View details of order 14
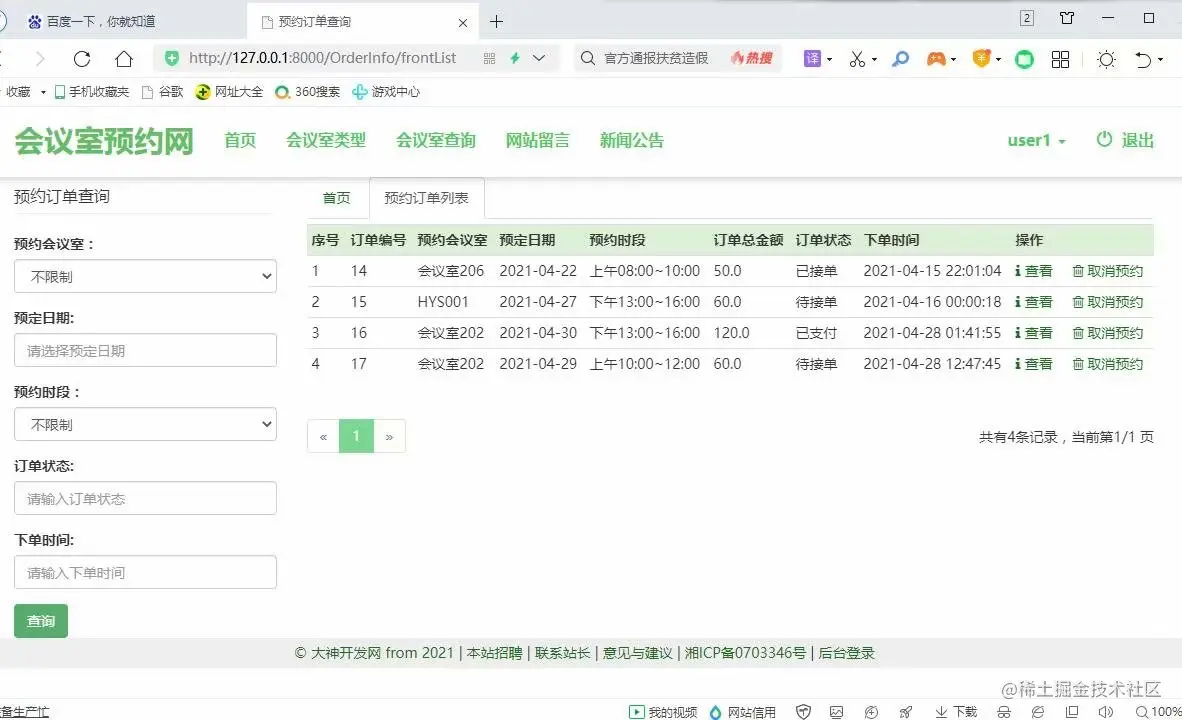Screen dimensions: 1182x720 [x=1033, y=271]
